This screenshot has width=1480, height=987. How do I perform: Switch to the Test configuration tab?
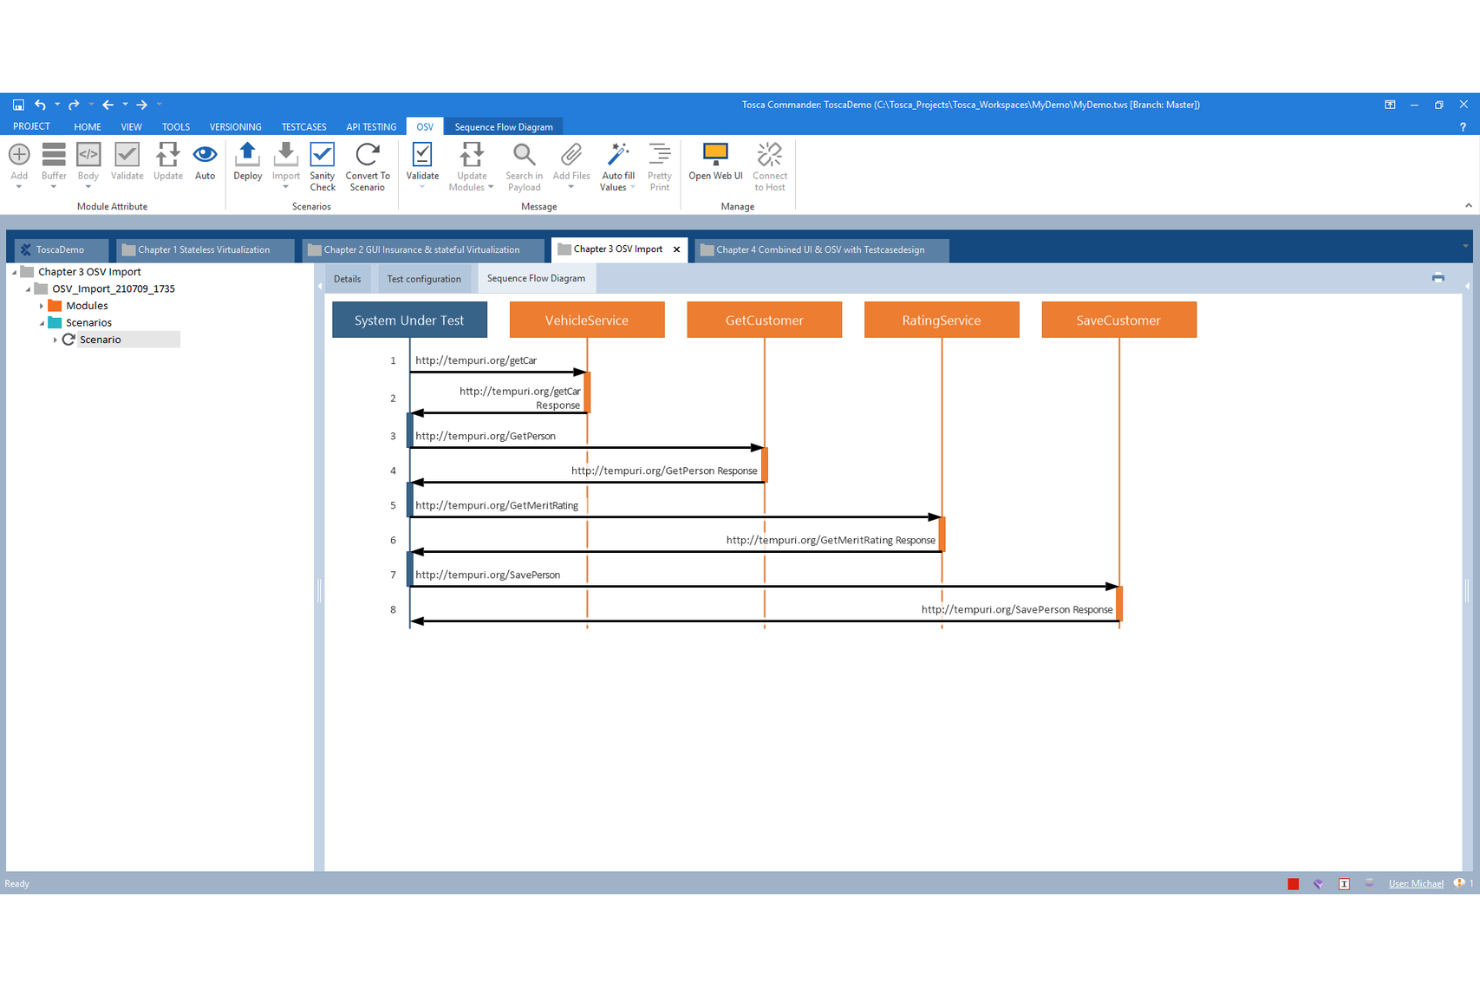[423, 278]
